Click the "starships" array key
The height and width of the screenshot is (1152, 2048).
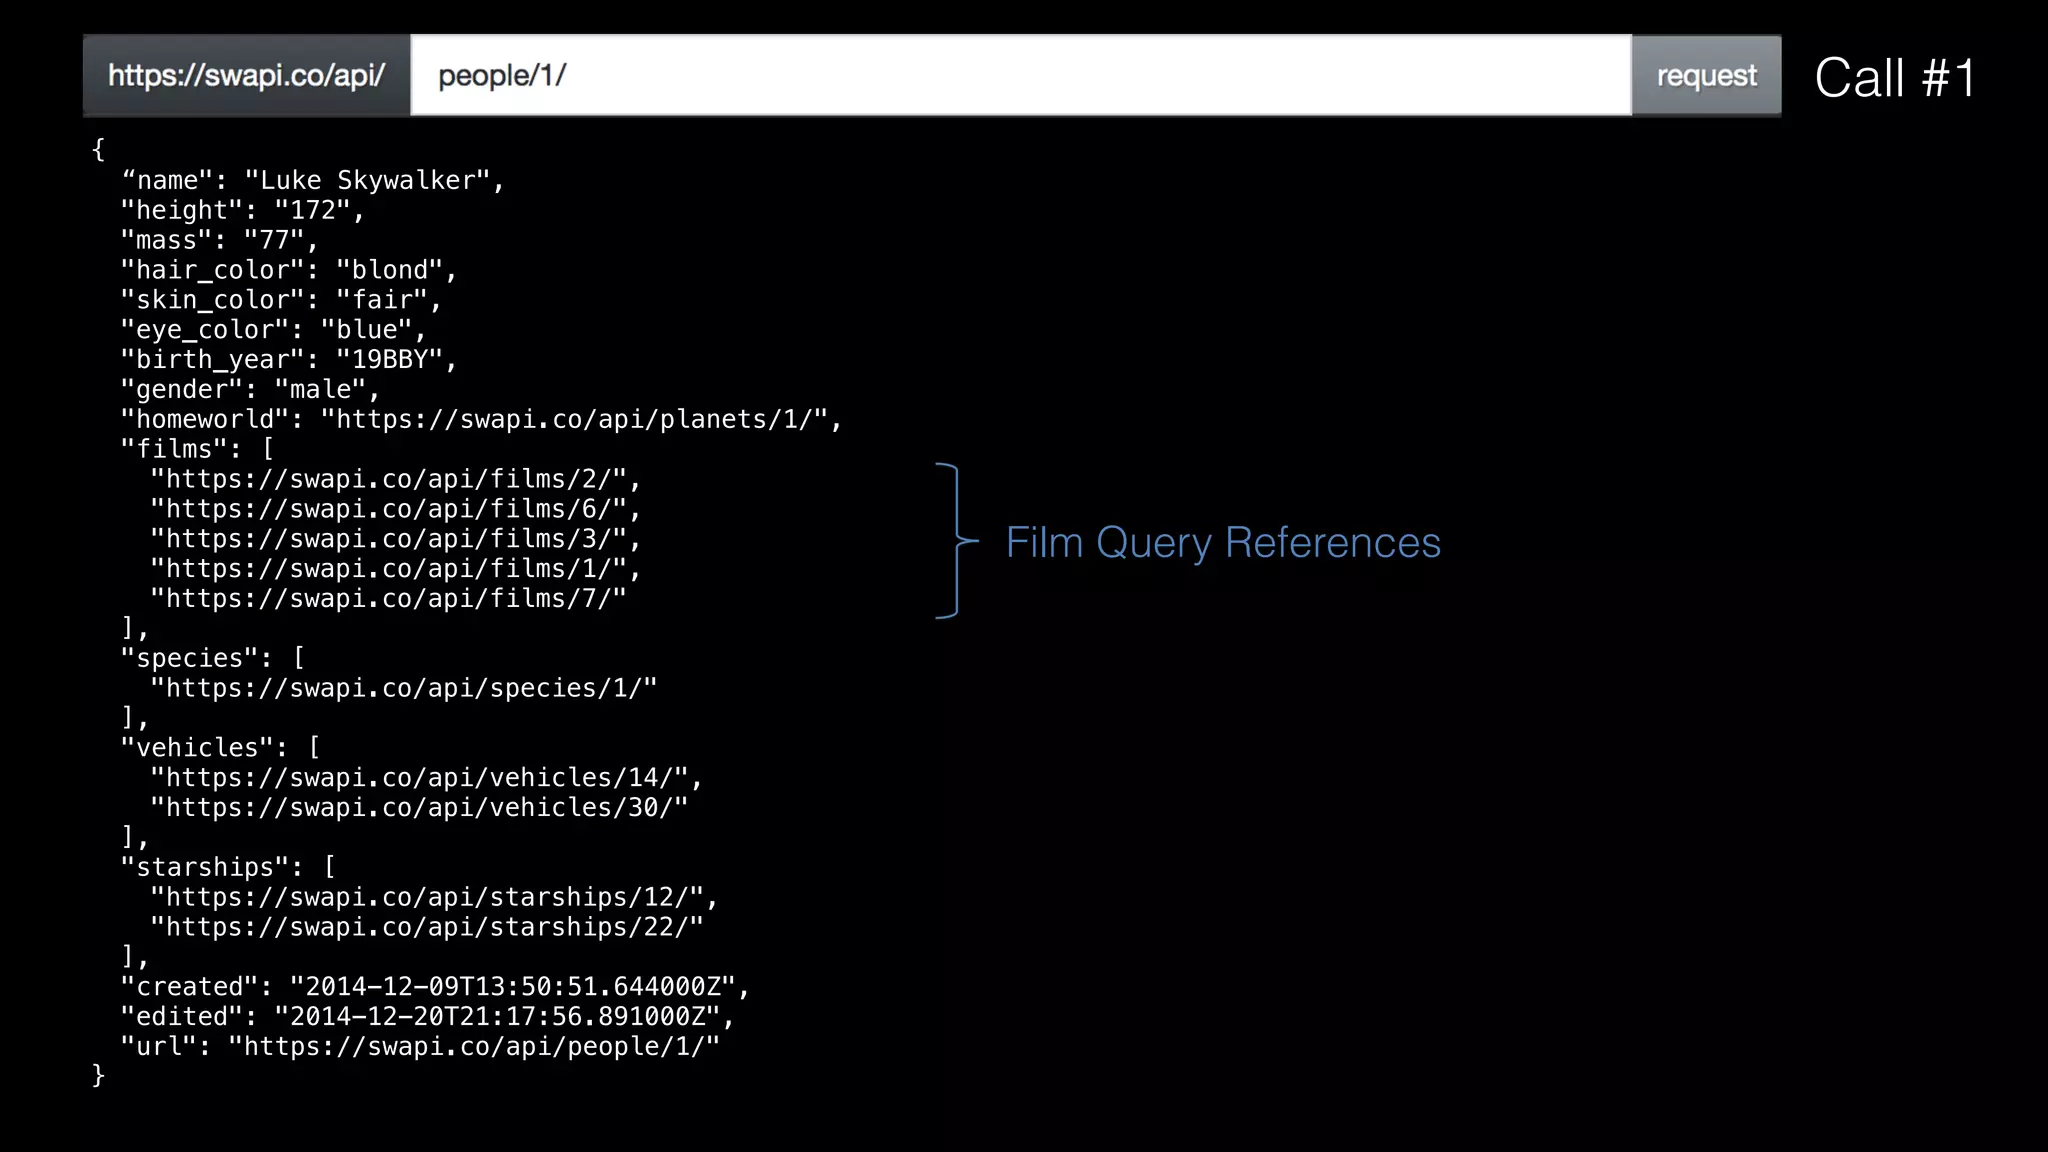[x=211, y=868]
